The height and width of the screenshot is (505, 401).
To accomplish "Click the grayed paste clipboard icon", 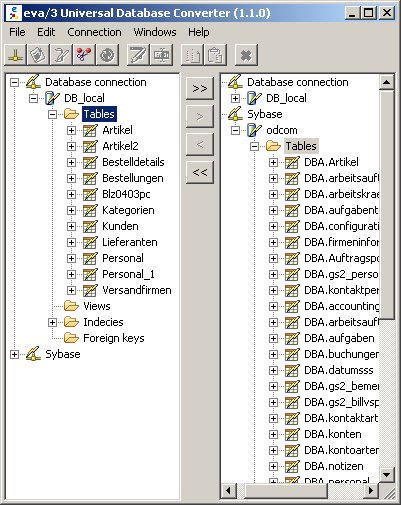I will pyautogui.click(x=215, y=55).
